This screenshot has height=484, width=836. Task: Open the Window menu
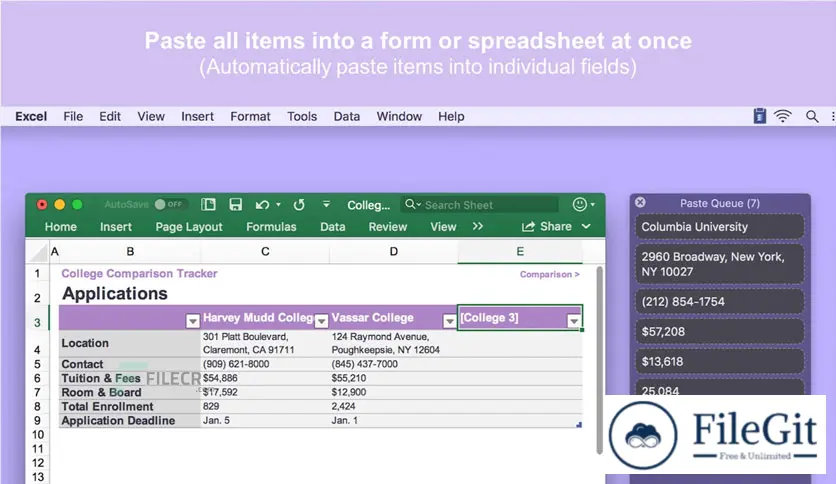click(399, 117)
